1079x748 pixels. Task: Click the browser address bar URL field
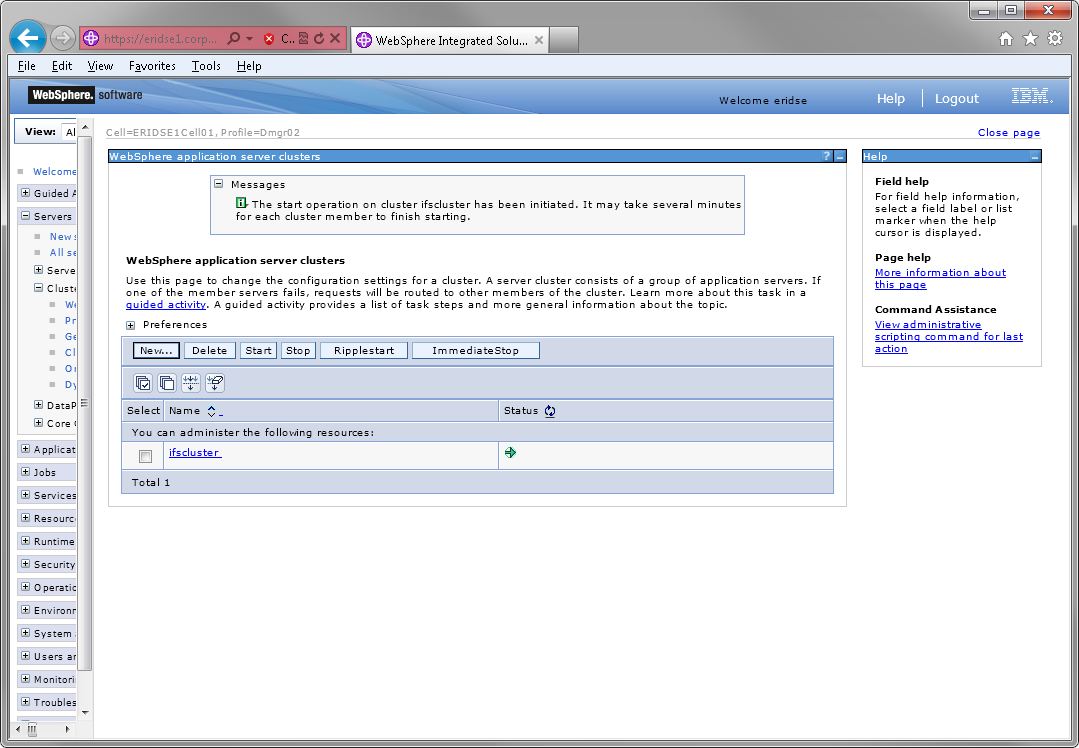[160, 39]
